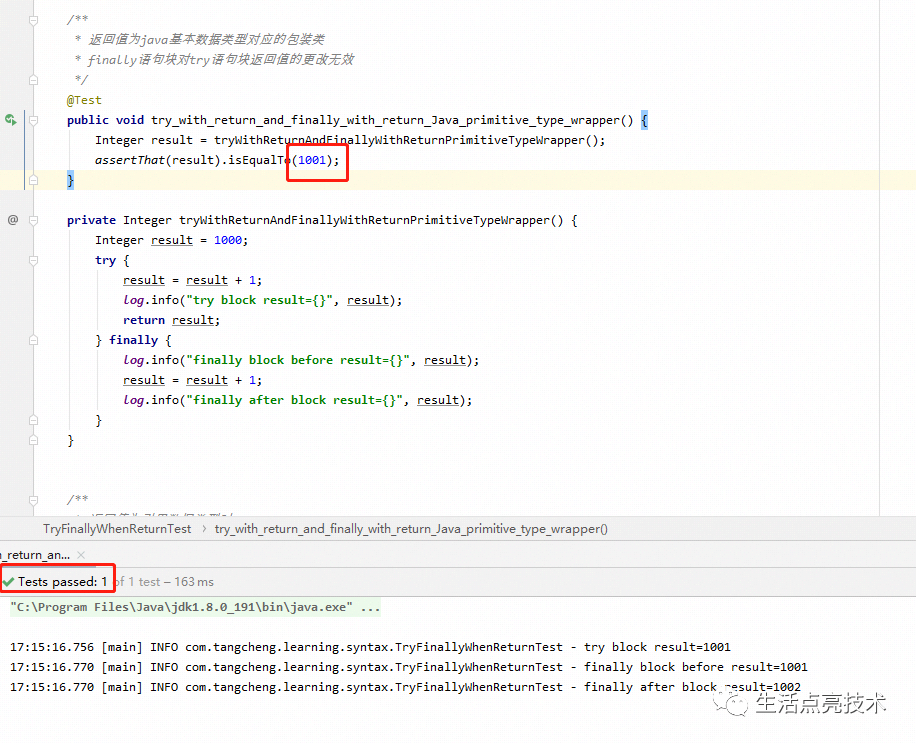
Task: Click the java.exe command line link
Action: pos(195,607)
